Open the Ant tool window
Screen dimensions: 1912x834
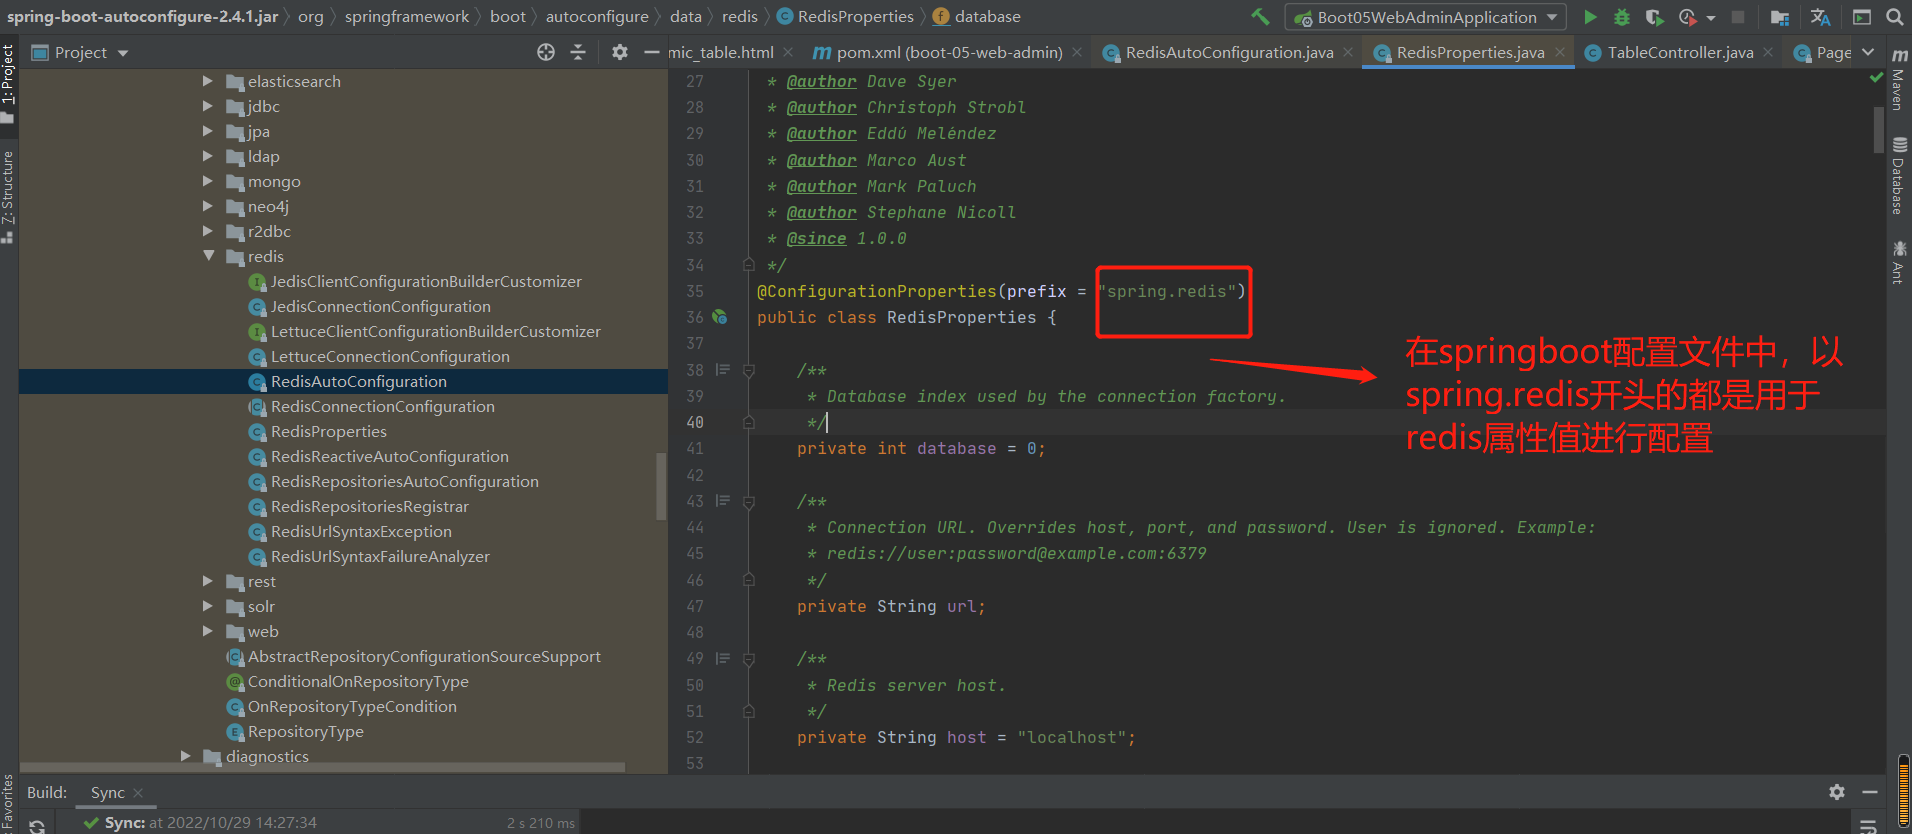1899,262
